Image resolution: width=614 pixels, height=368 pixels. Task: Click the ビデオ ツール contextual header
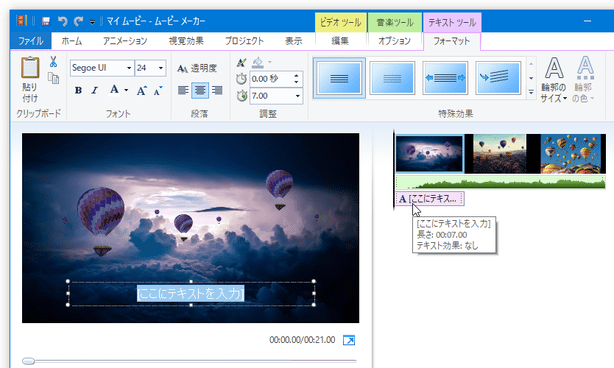click(x=340, y=23)
